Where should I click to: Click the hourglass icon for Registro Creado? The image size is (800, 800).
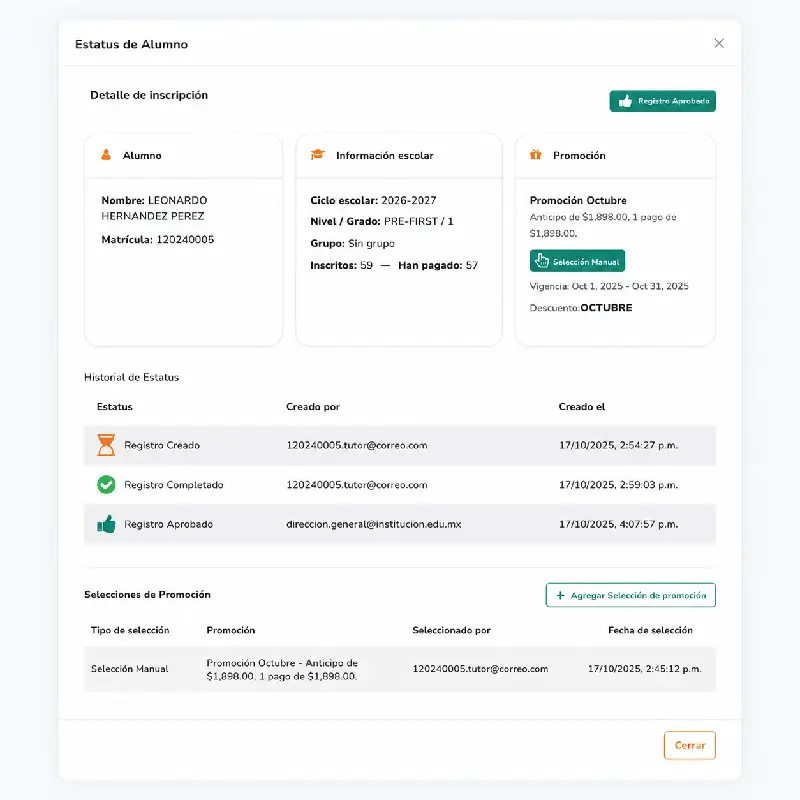(106, 445)
